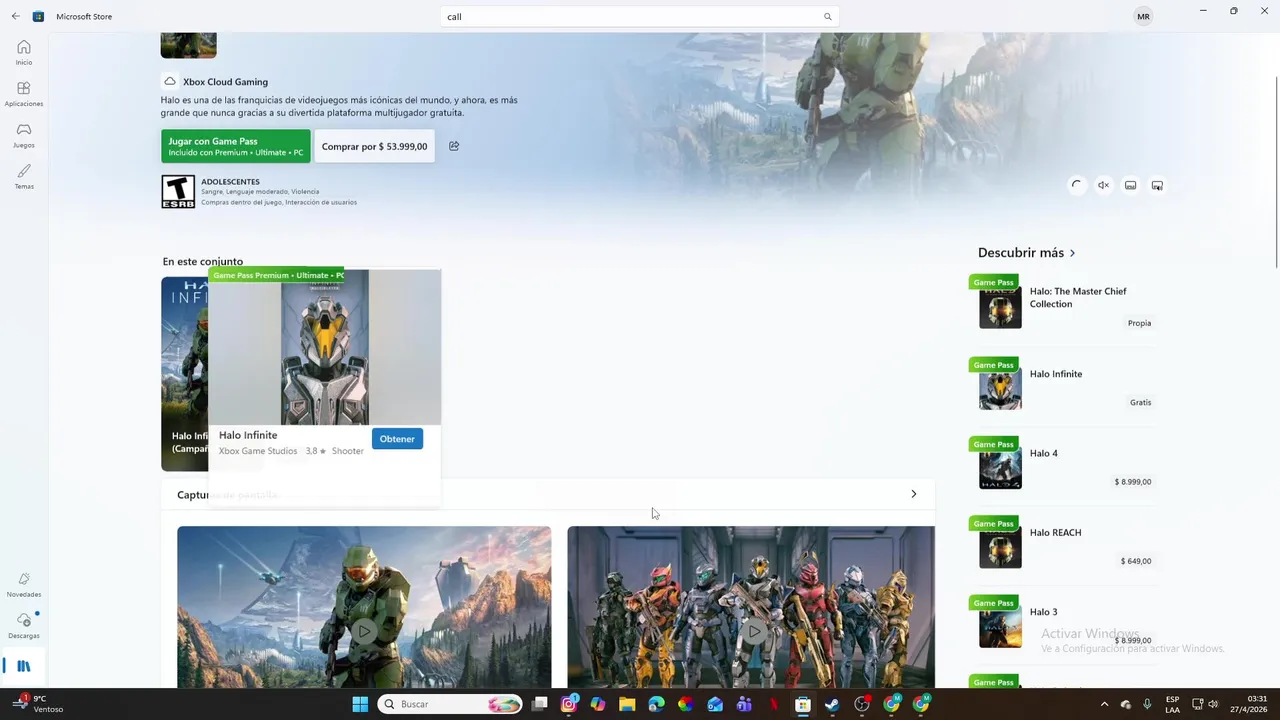1280x720 pixels.
Task: Toggle the trailer closed captions icon
Action: point(1130,185)
